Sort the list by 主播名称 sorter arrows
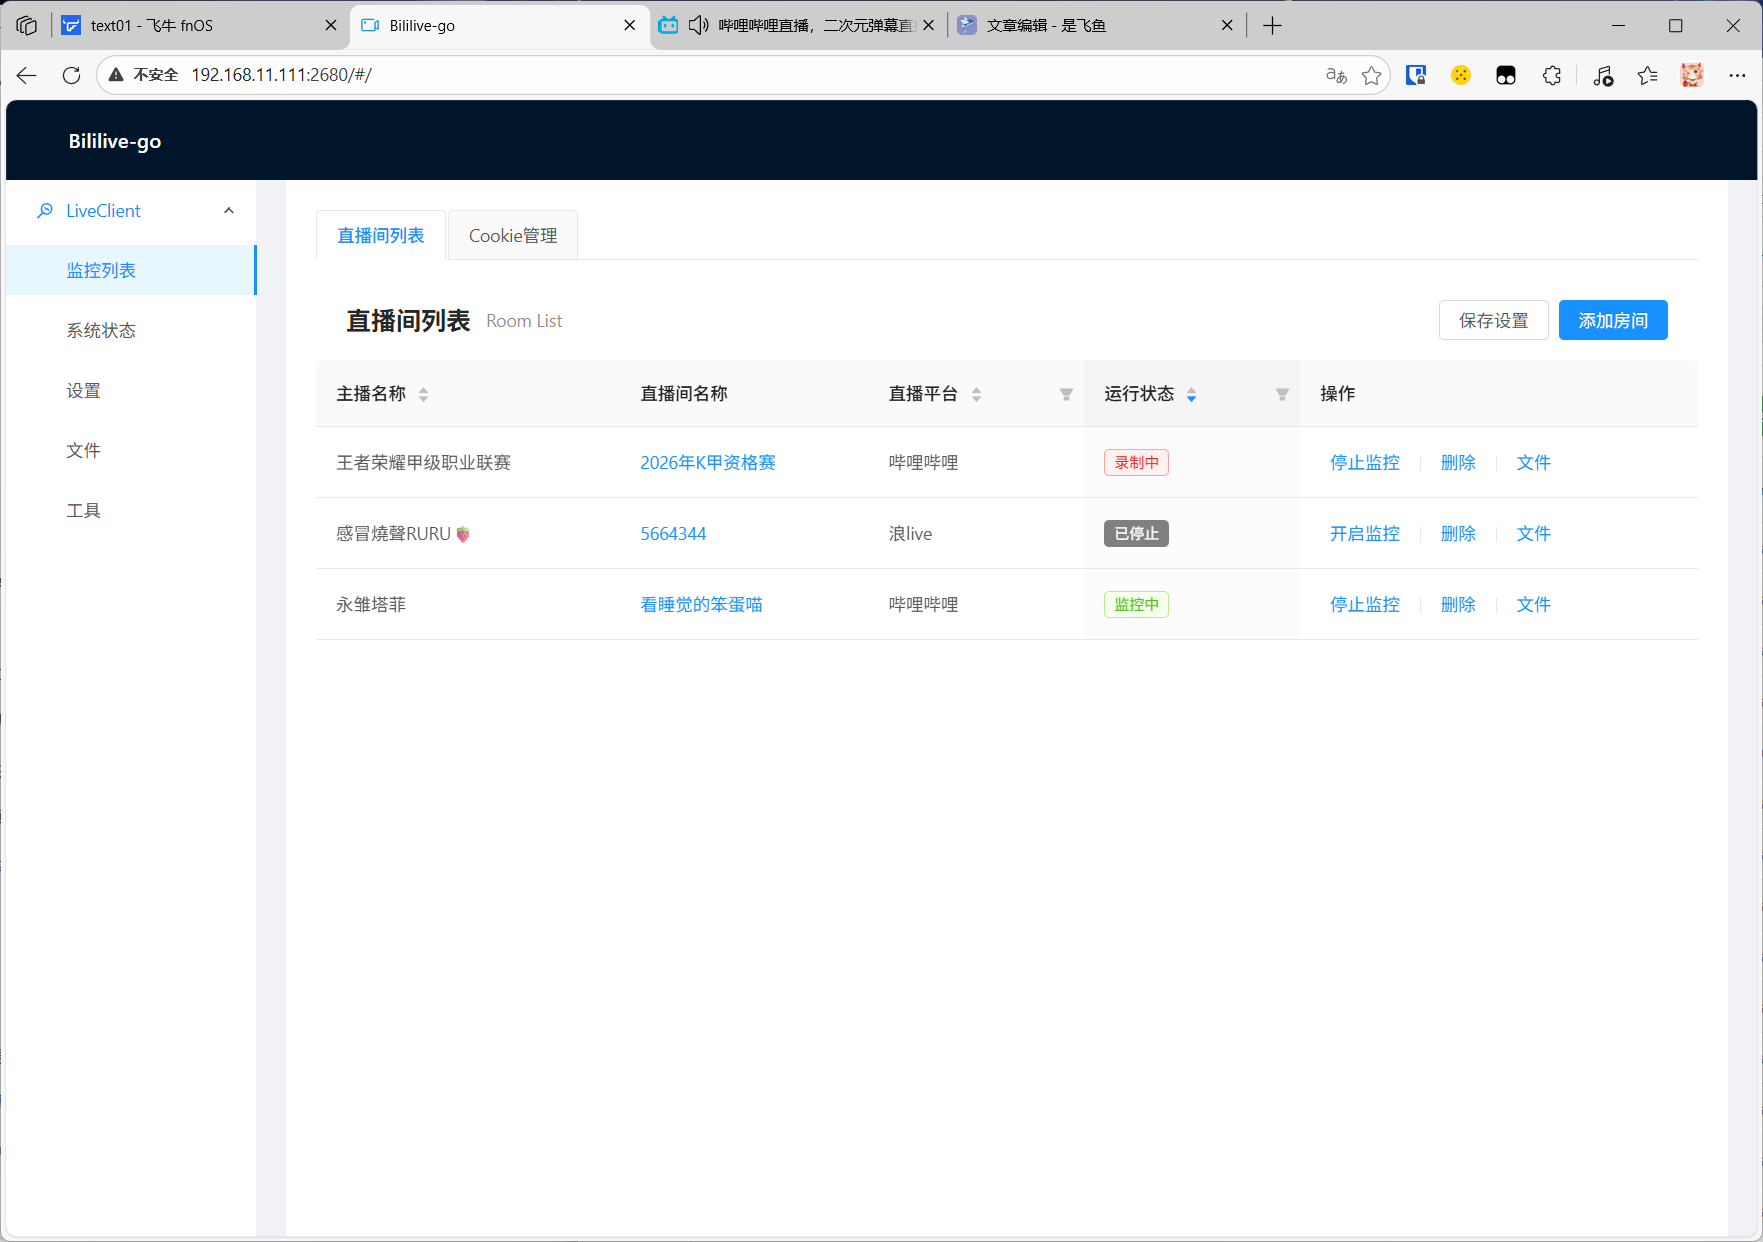 423,394
